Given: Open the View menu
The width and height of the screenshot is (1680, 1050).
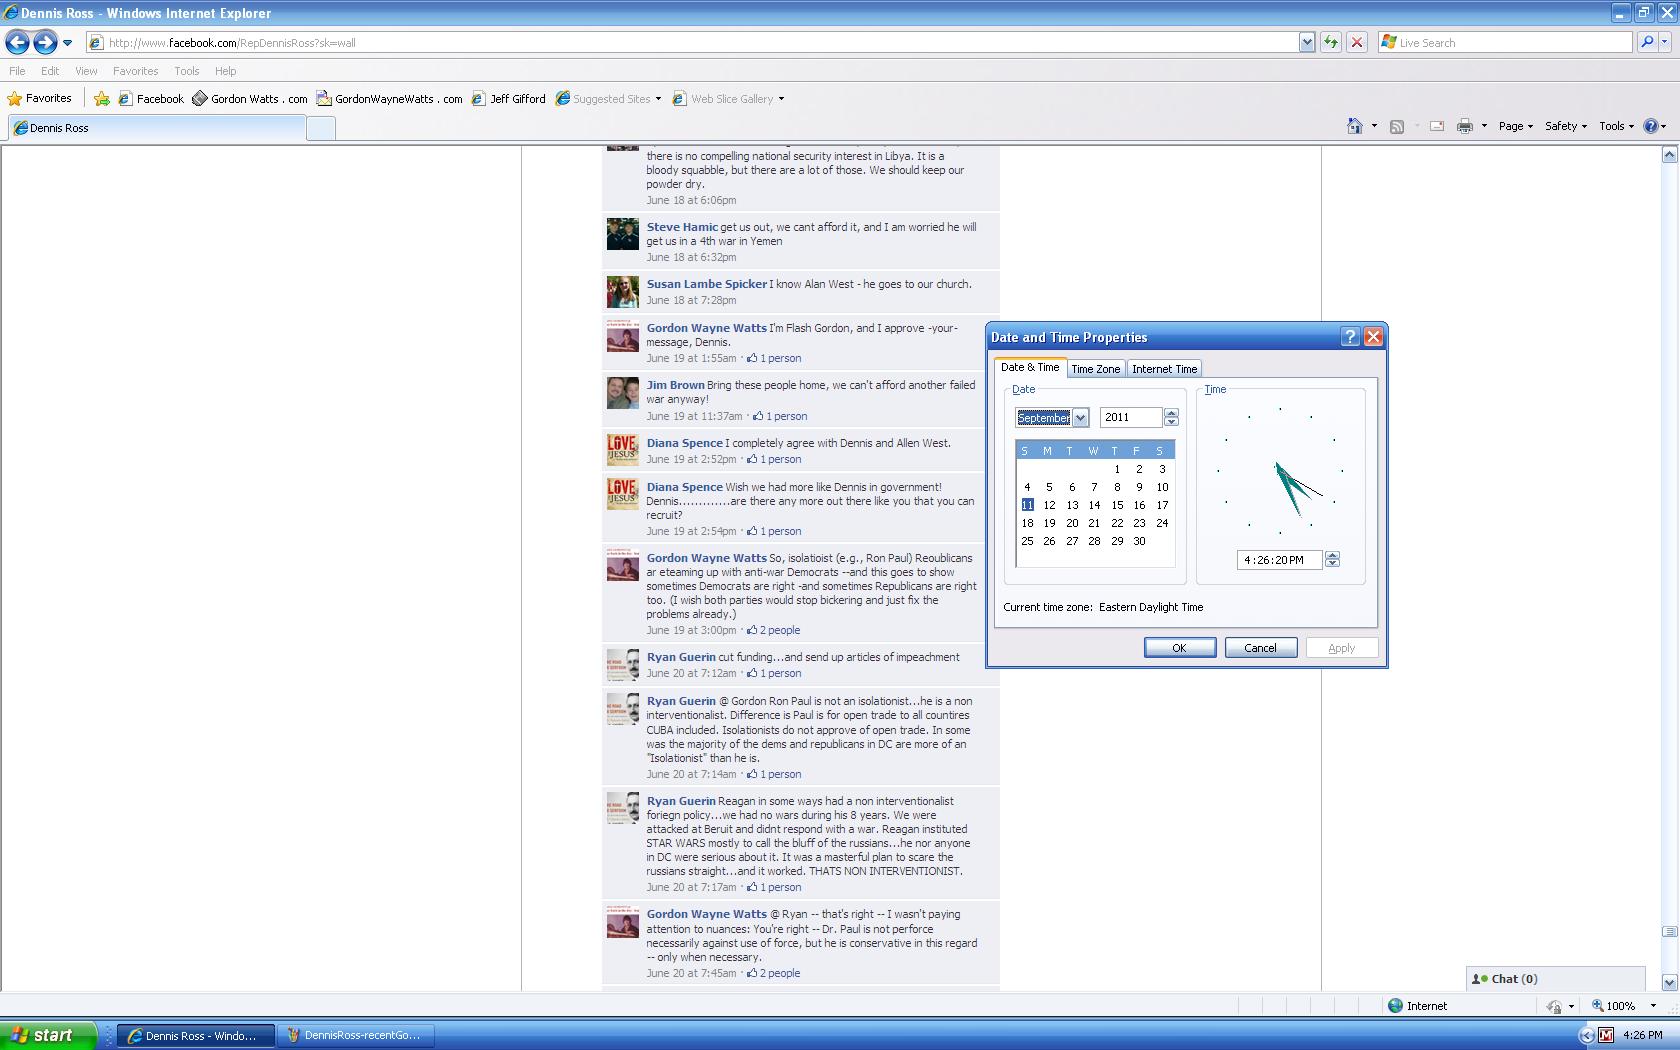Looking at the screenshot, I should tap(86, 71).
